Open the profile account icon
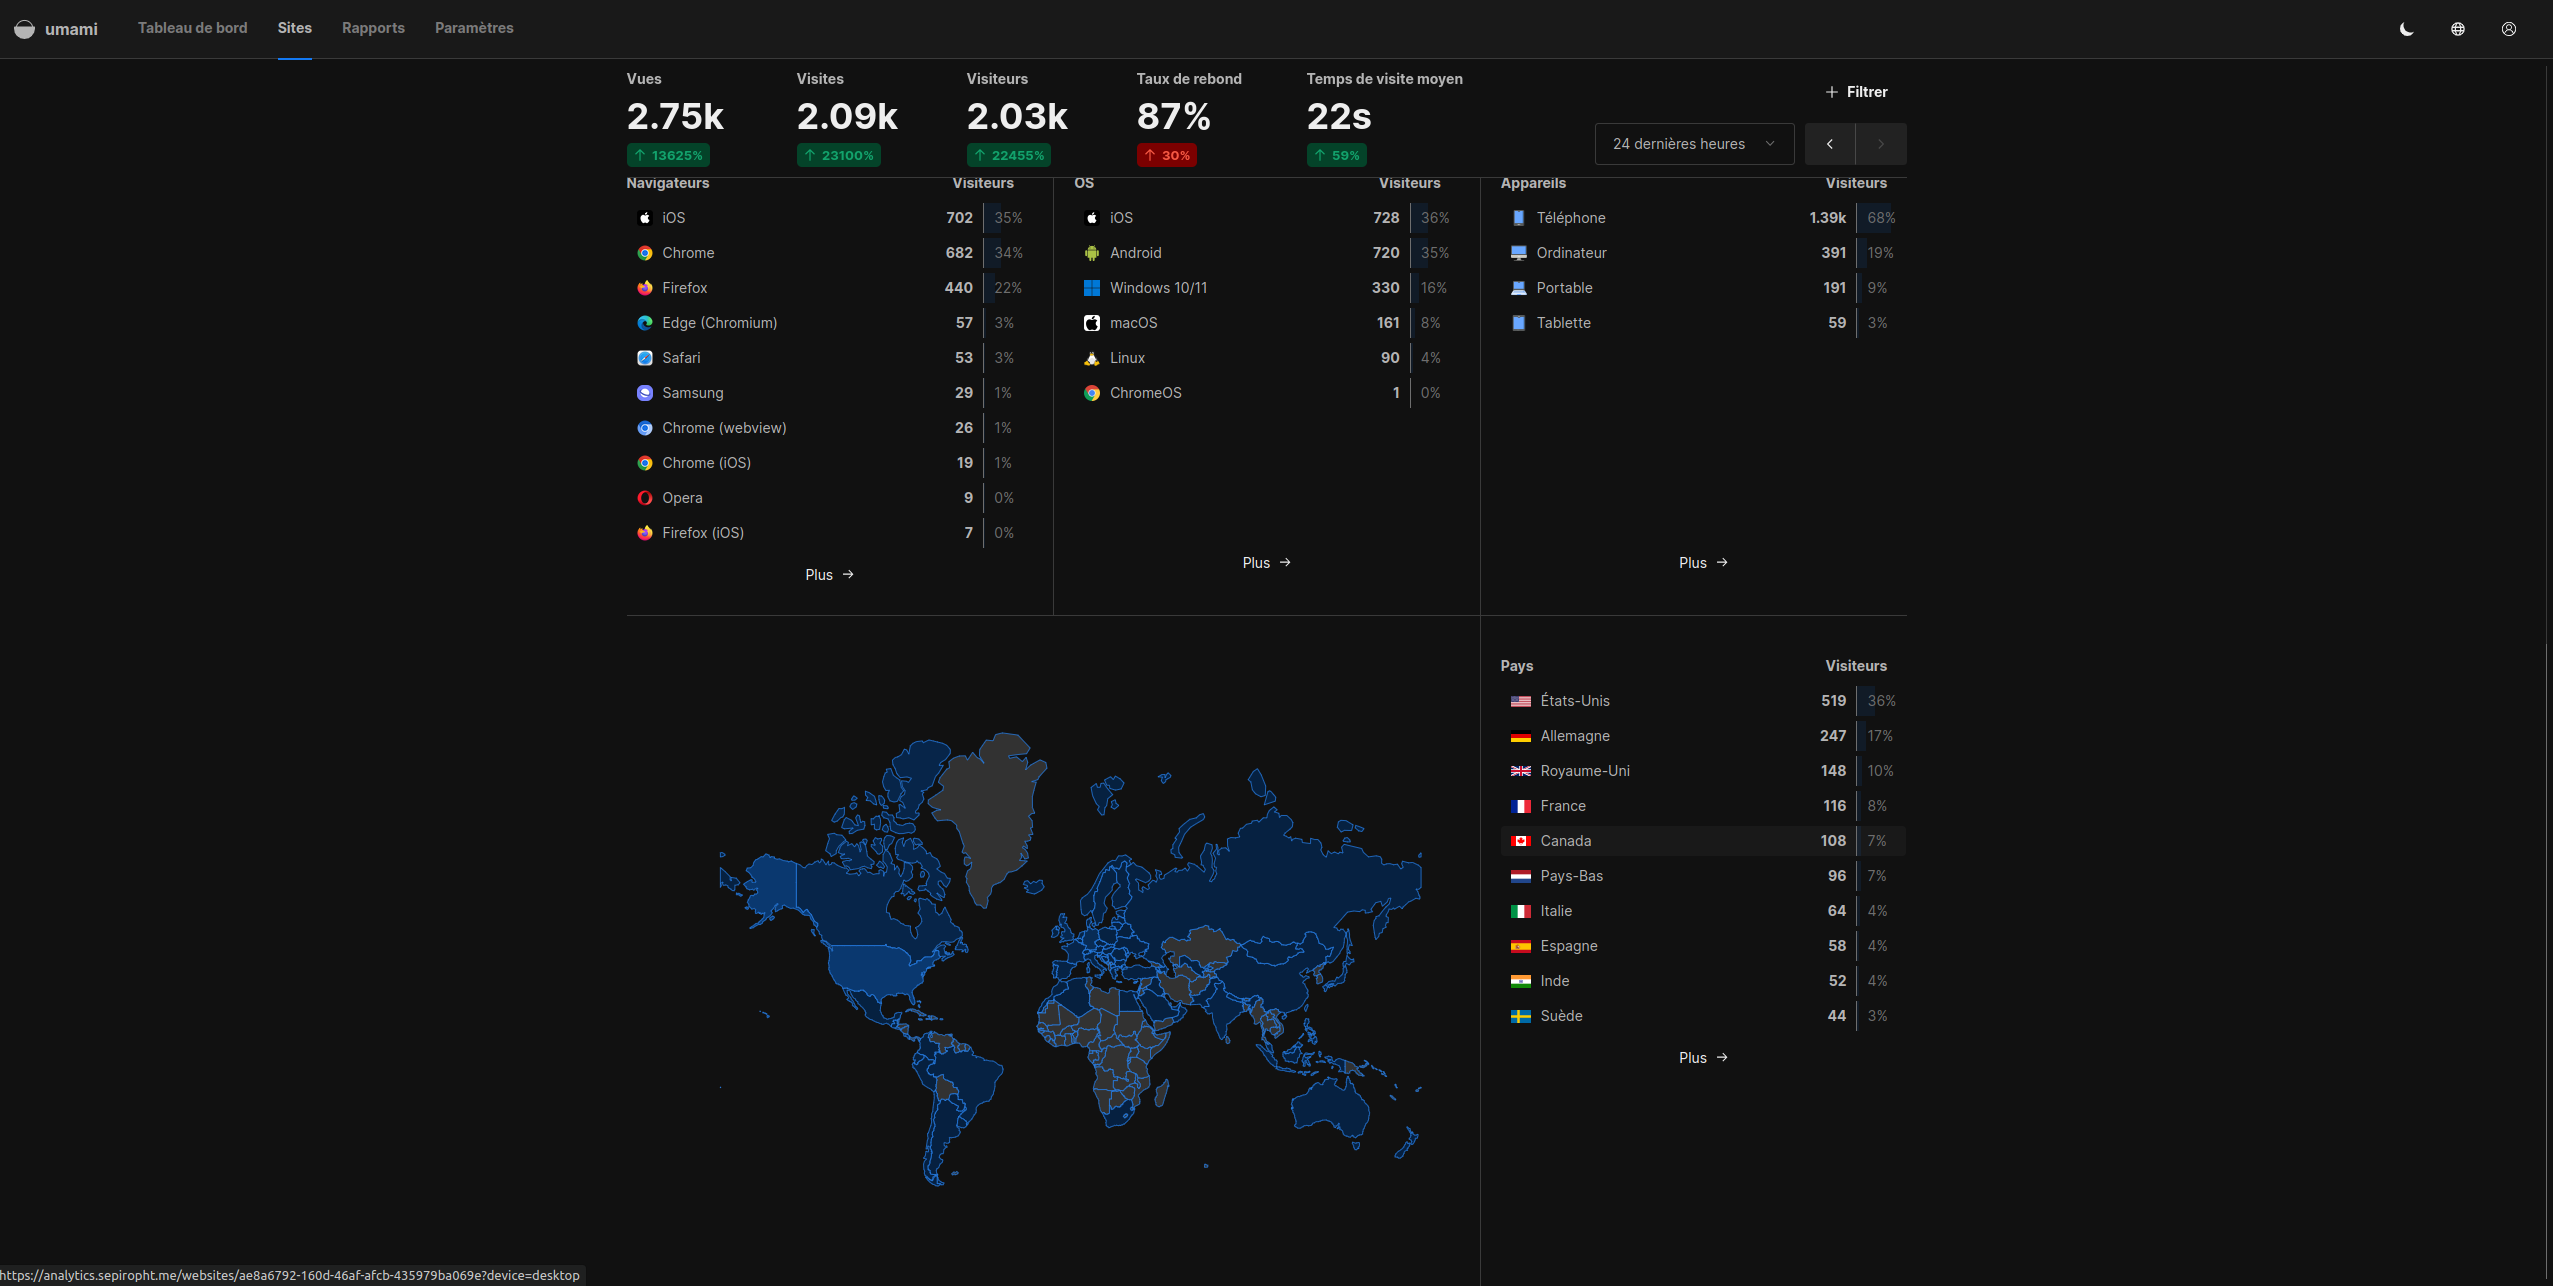The image size is (2553, 1286). (2509, 28)
